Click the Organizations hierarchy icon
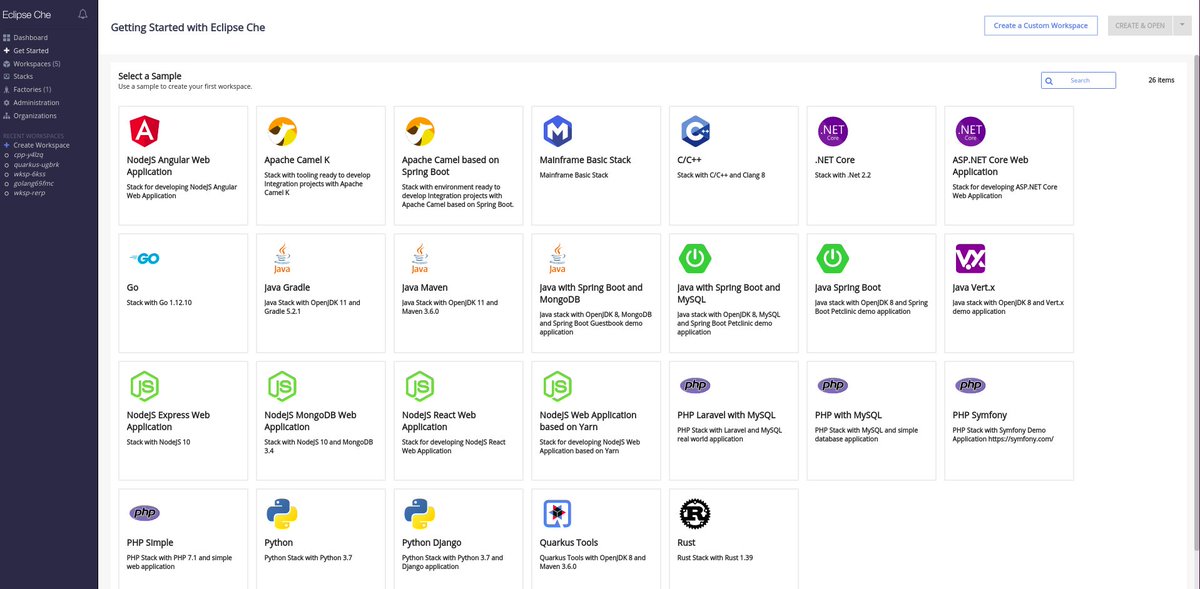Screen dimensions: 1200x589 point(7,116)
